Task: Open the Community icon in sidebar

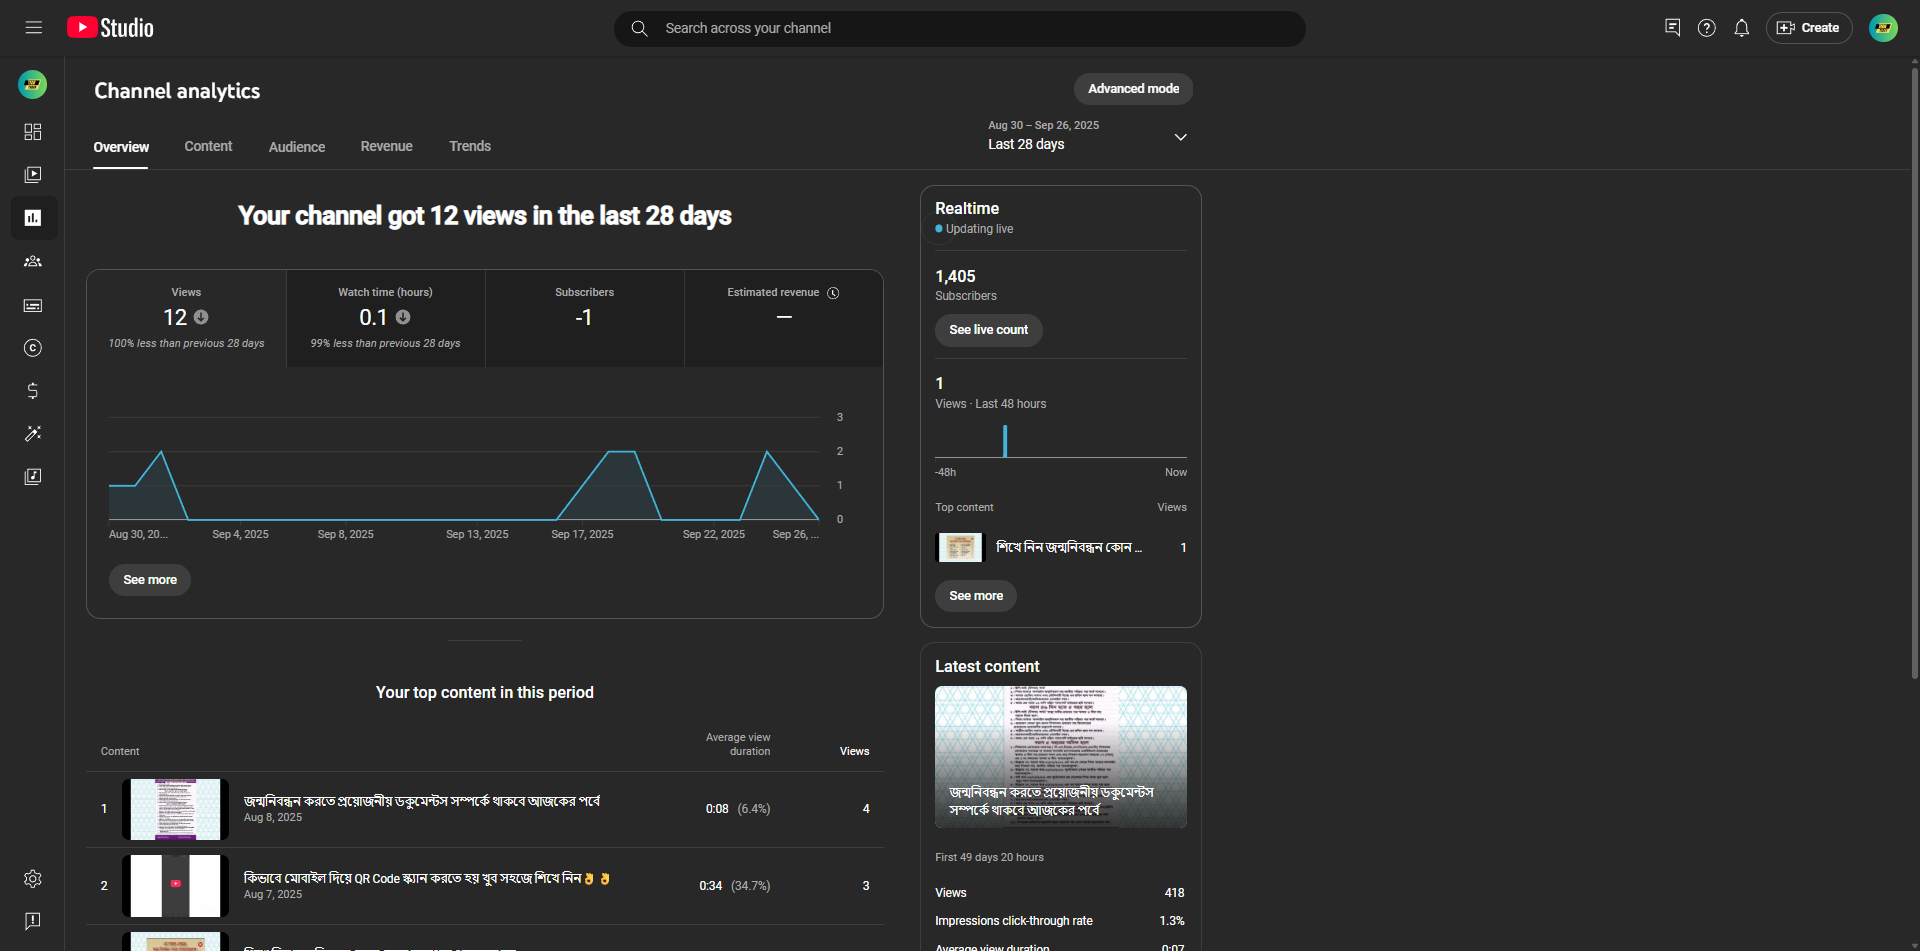Action: tap(33, 262)
